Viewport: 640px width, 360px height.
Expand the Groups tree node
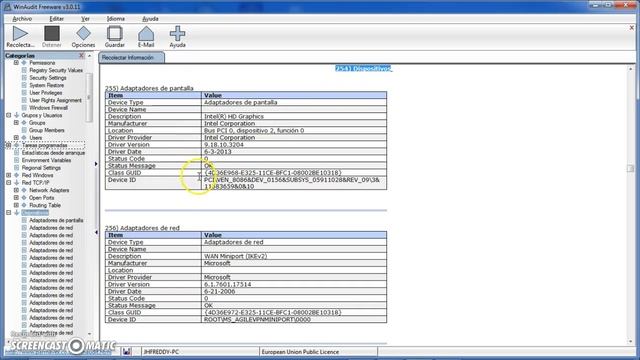pos(16,122)
